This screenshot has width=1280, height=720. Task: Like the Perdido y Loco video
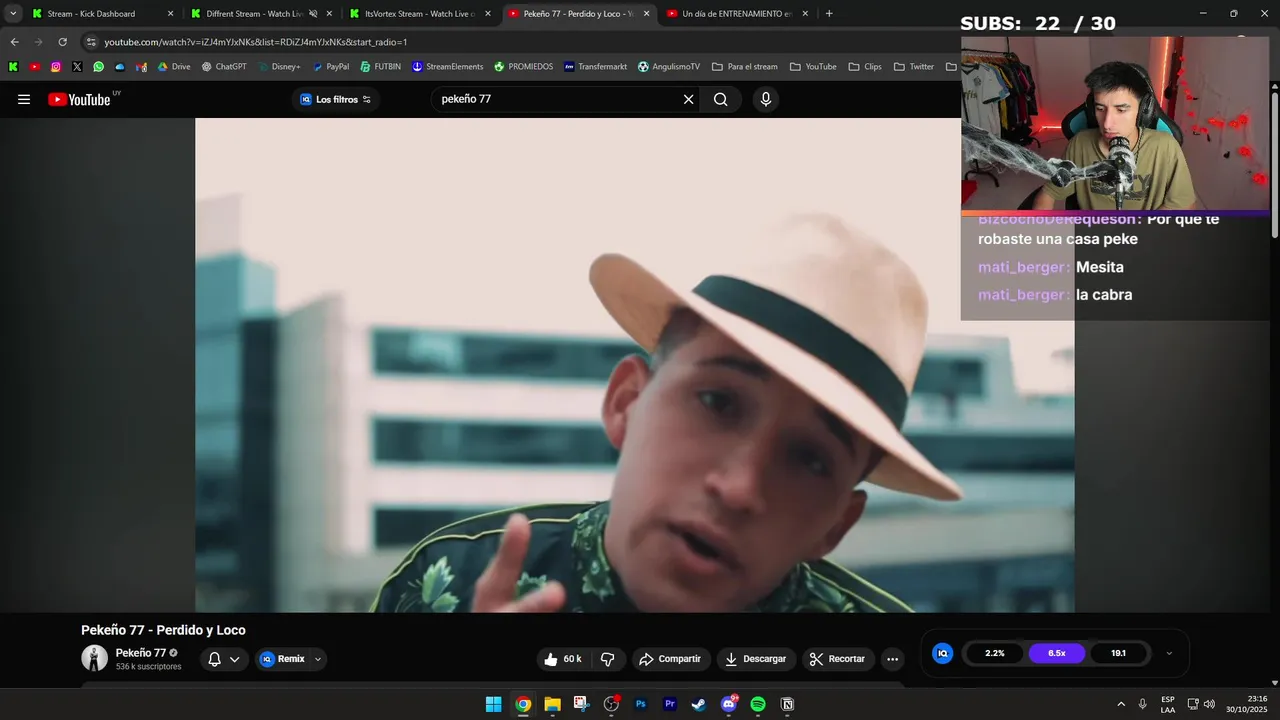pyautogui.click(x=562, y=659)
